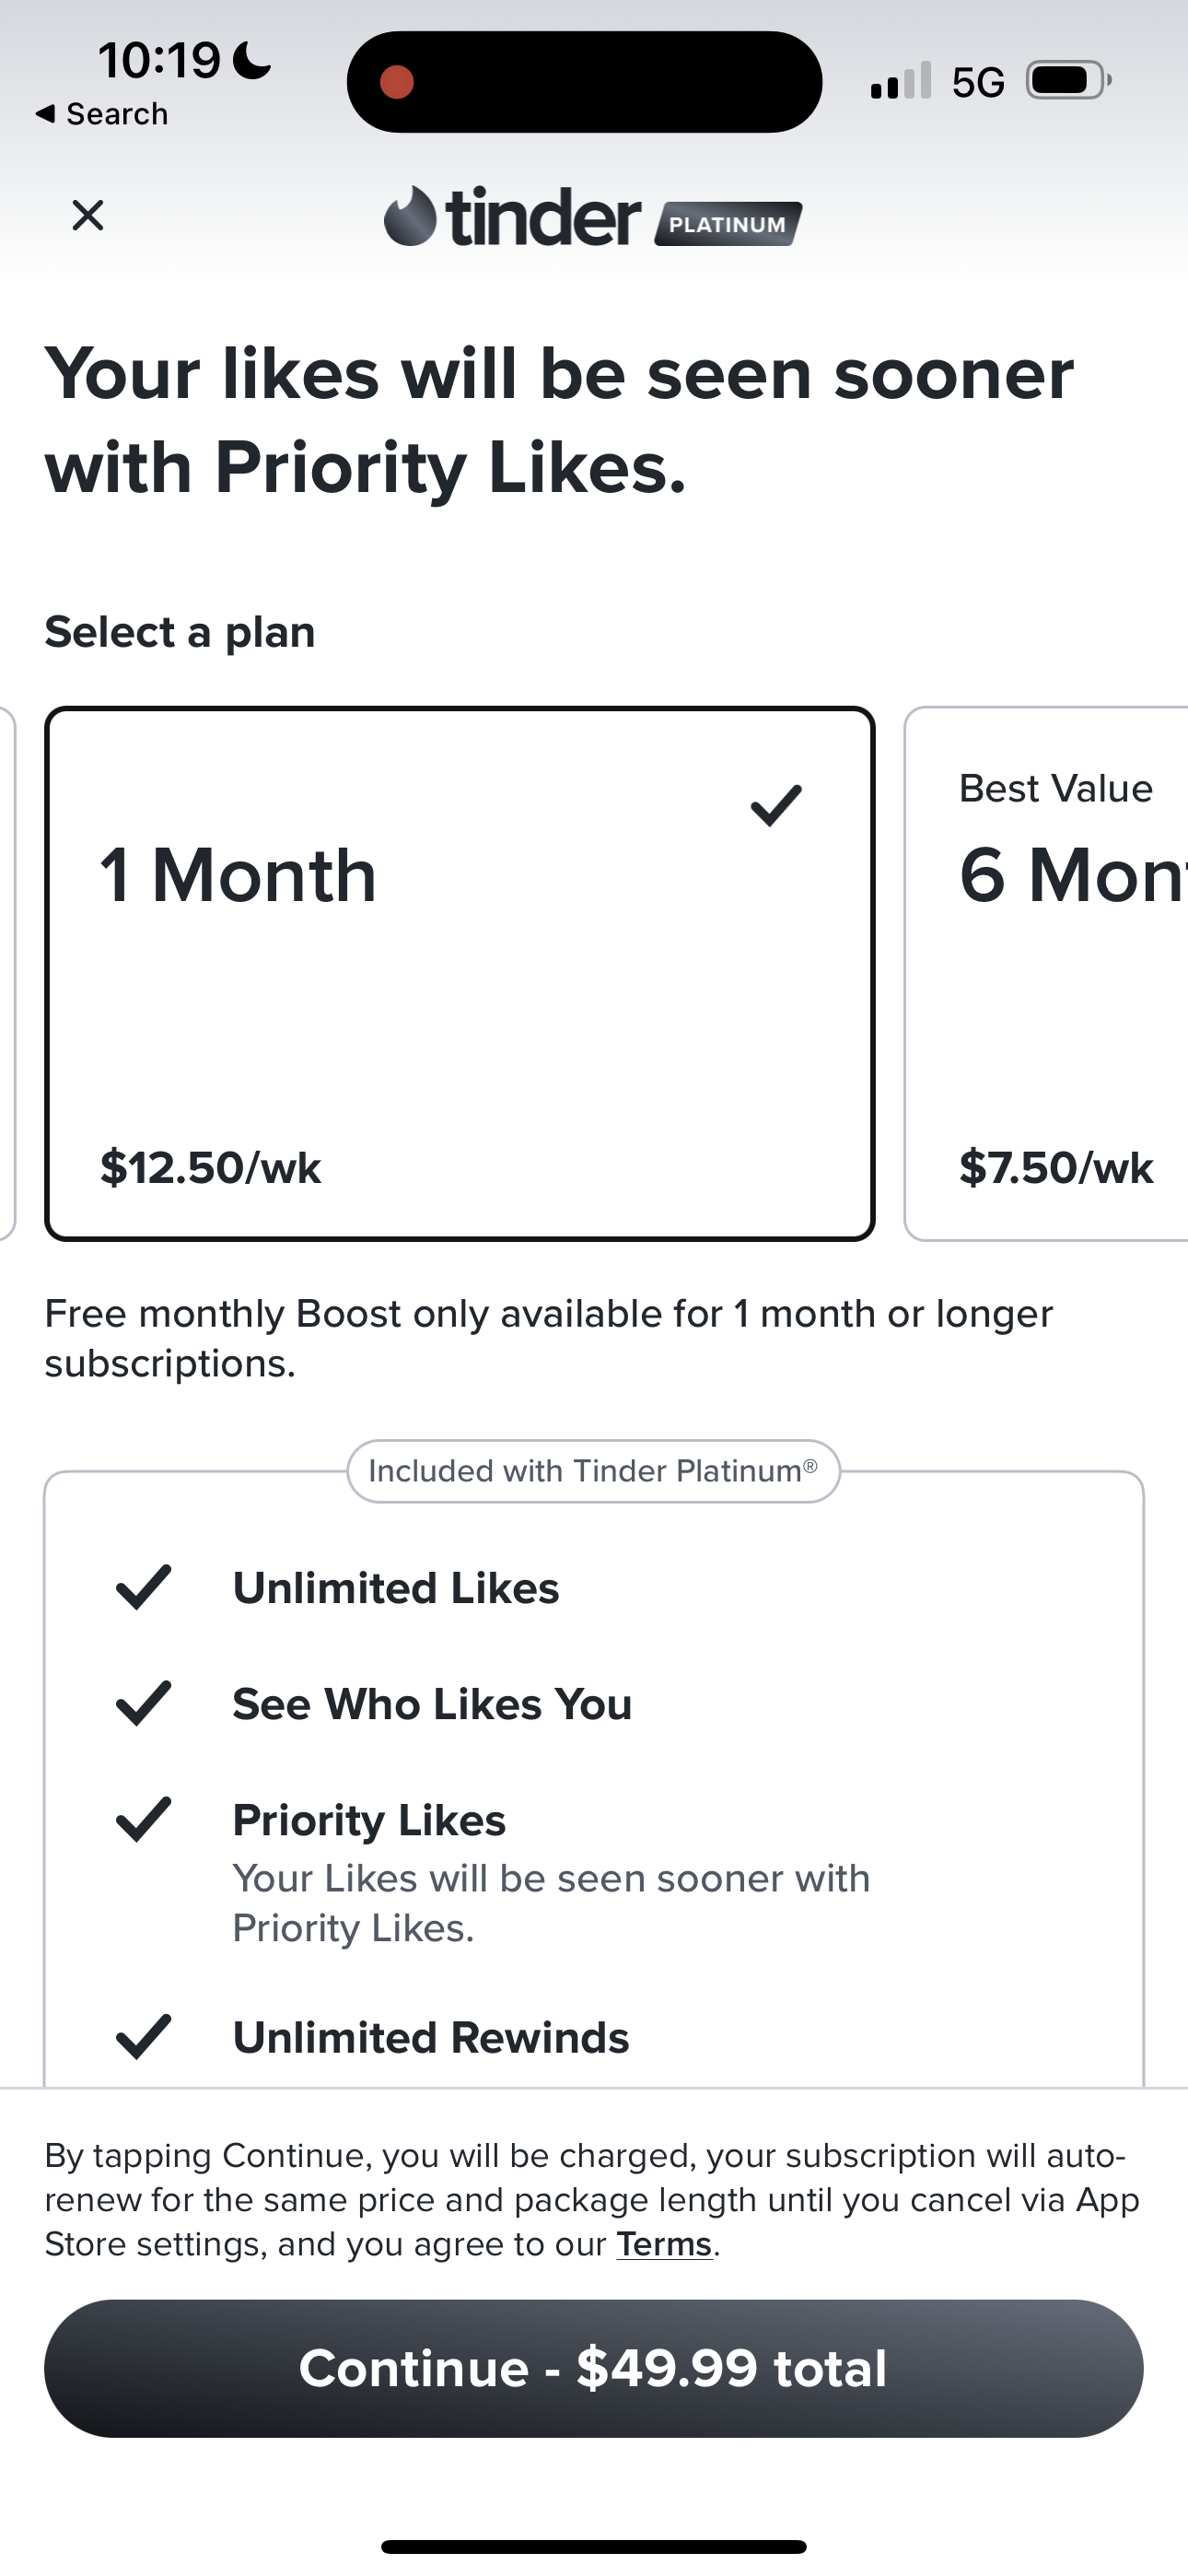The width and height of the screenshot is (1188, 2576).
Task: Tap the Platinum badge in header
Action: (728, 224)
